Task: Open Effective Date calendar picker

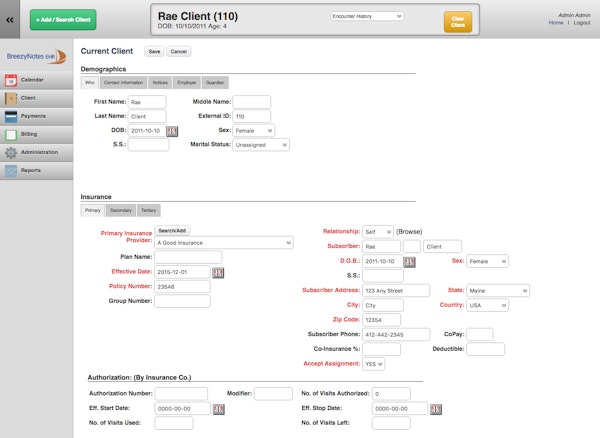Action: (x=218, y=273)
